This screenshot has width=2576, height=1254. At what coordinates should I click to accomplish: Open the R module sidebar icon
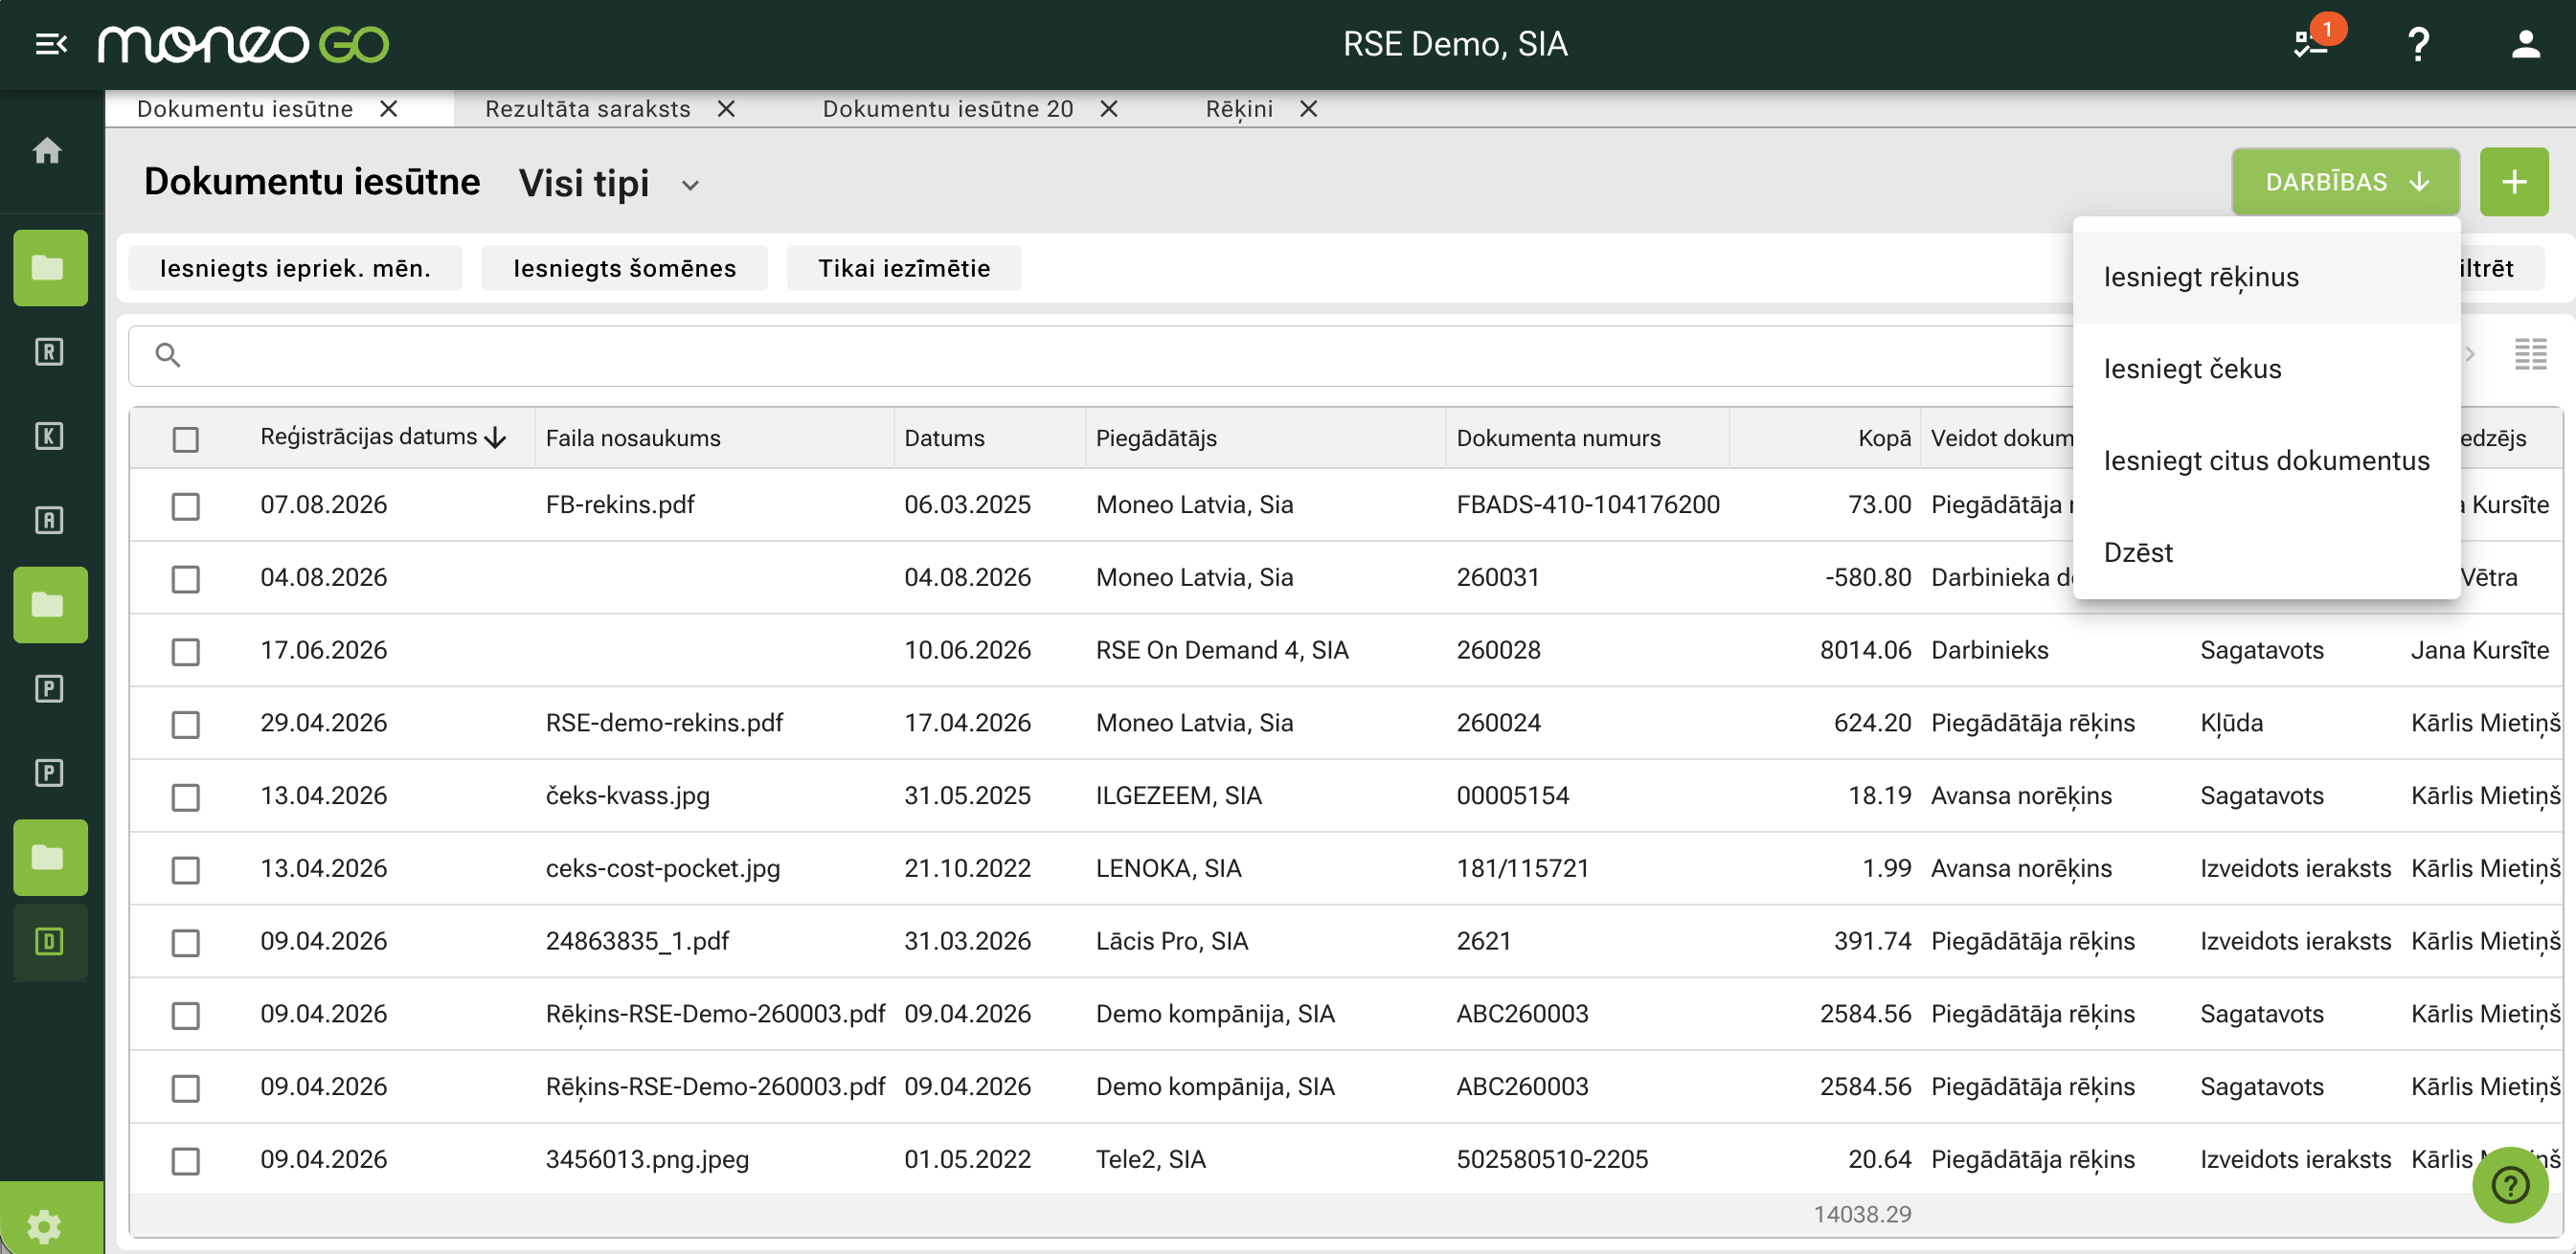point(49,352)
